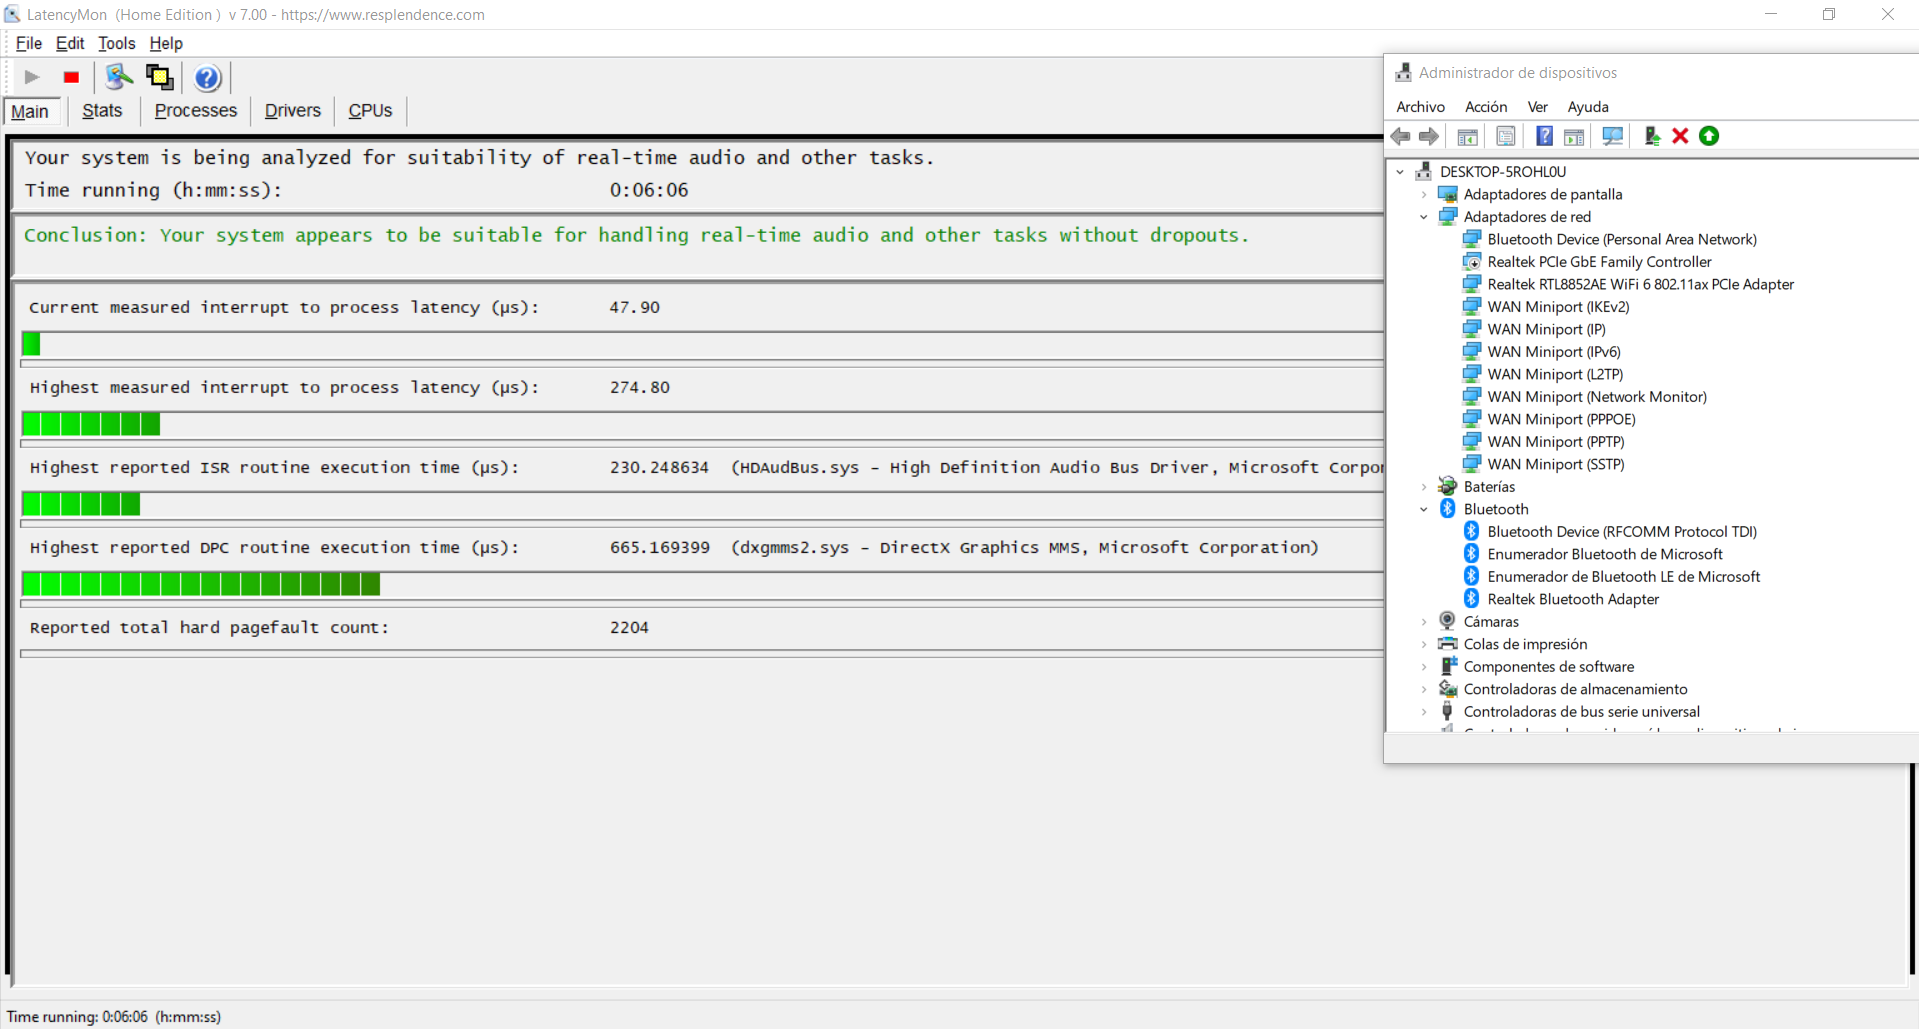Open LatencyMon help via the blue question mark
This screenshot has height=1029, width=1919.
point(207,77)
